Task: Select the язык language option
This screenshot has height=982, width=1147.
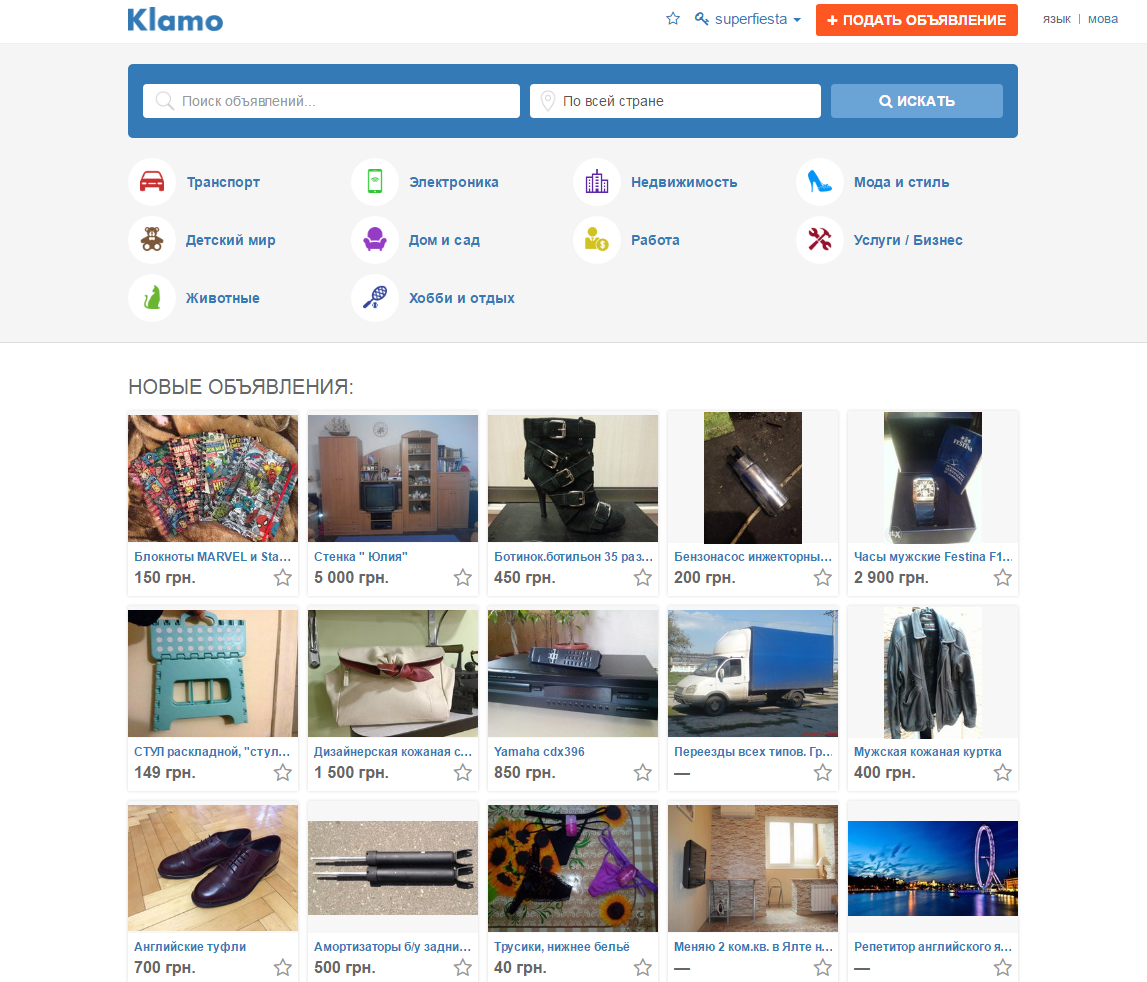Action: point(1056,19)
